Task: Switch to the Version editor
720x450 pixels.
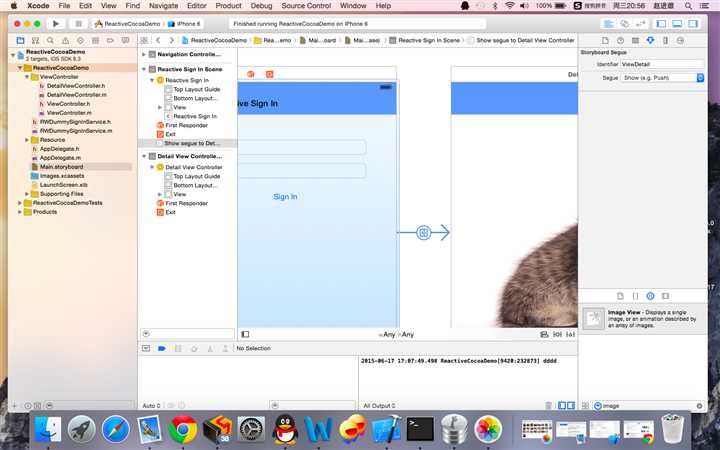Action: point(641,24)
